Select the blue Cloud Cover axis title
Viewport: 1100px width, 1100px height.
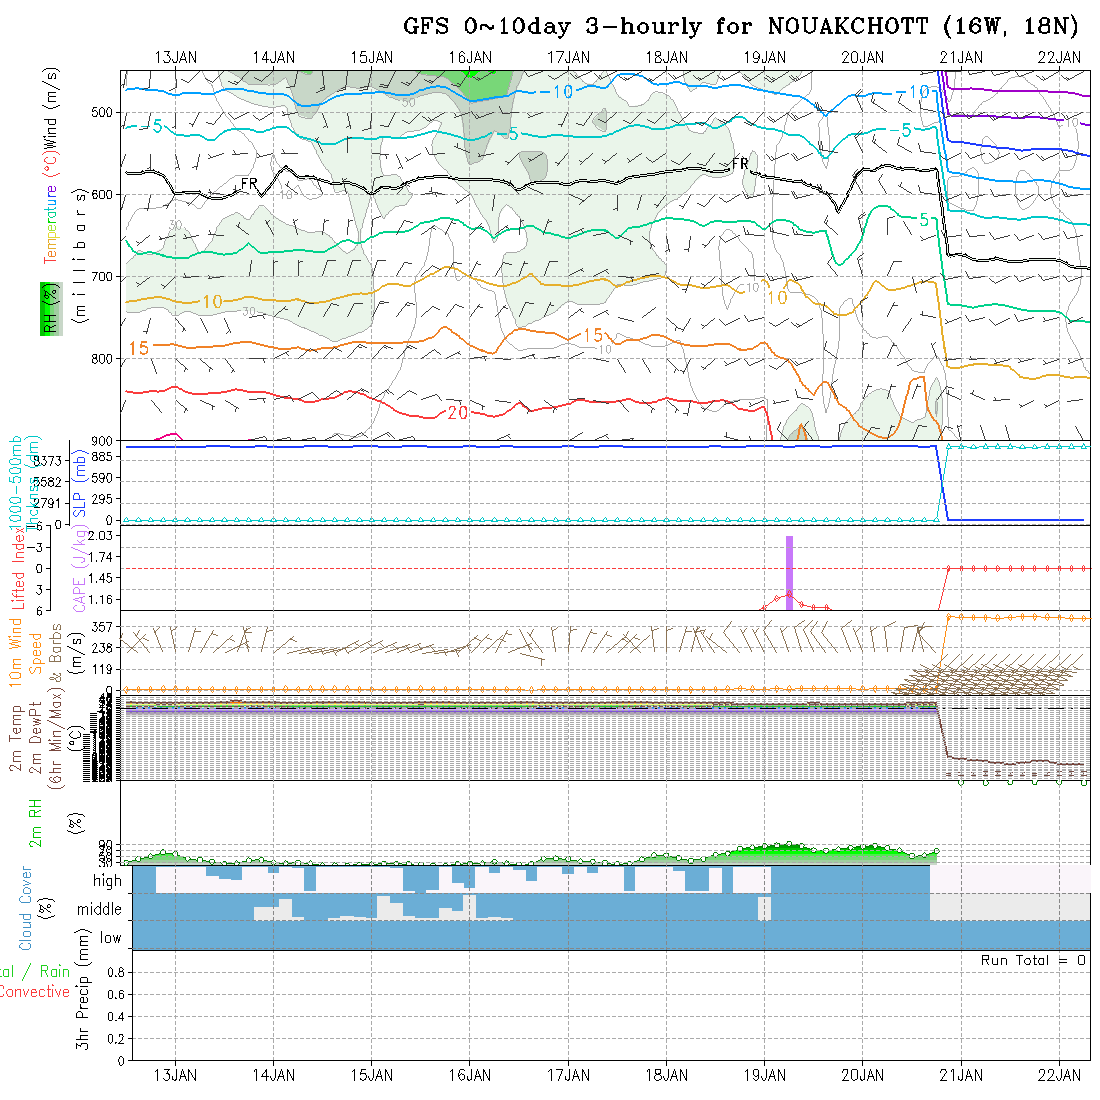25,908
